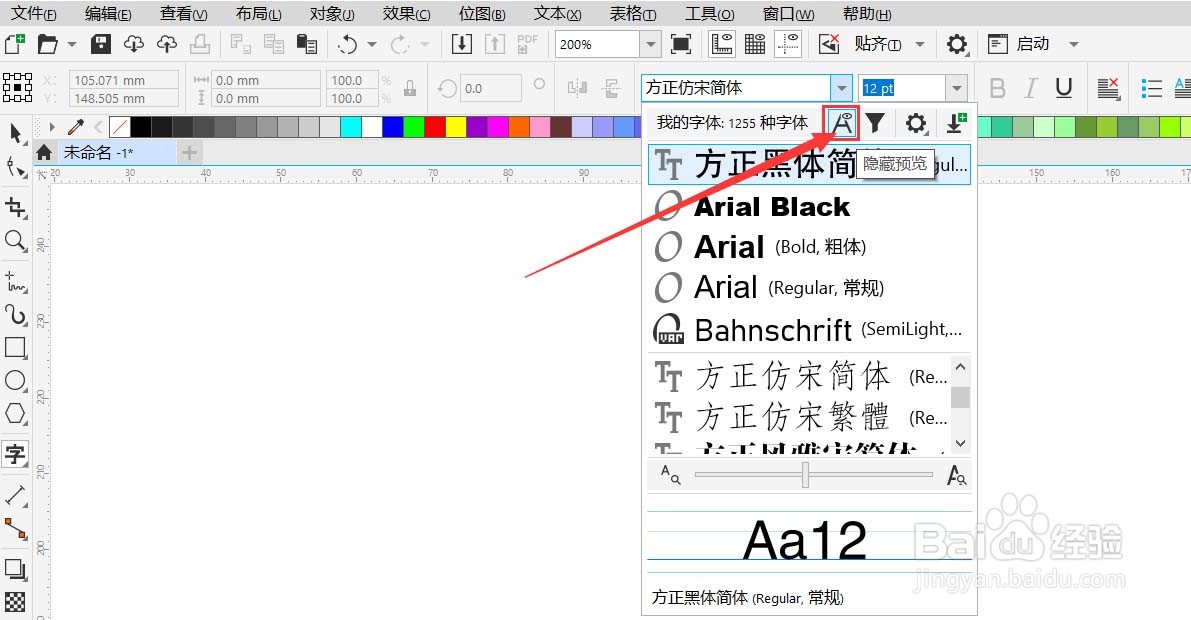This screenshot has width=1191, height=620.
Task: Expand the undo history dropdown
Action: click(x=371, y=45)
